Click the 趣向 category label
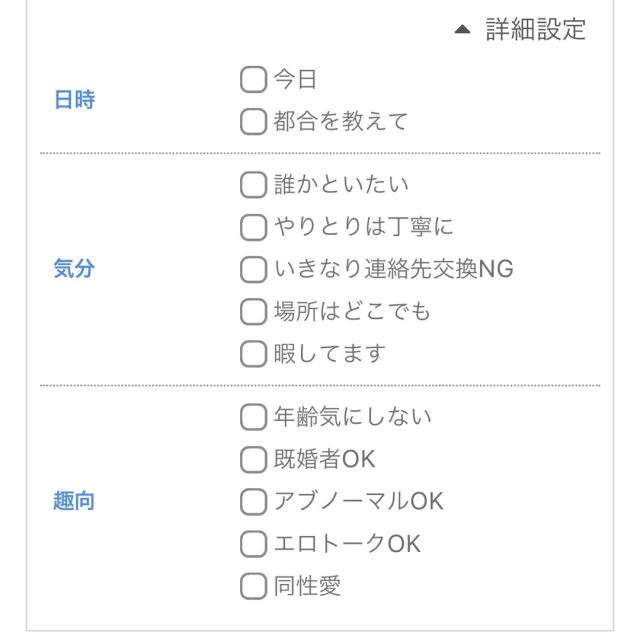The image size is (640, 635). (x=74, y=501)
